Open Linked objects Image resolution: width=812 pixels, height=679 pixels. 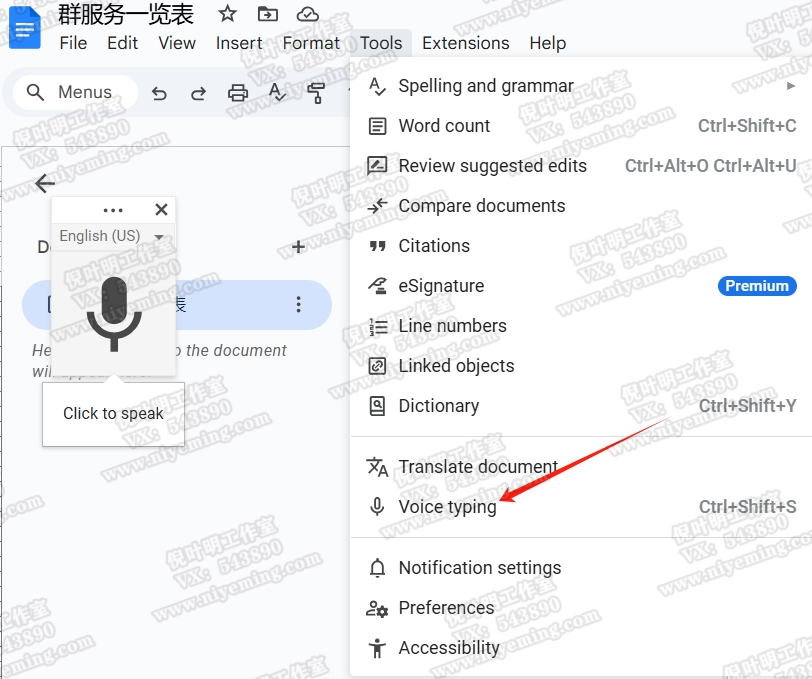coord(581,366)
